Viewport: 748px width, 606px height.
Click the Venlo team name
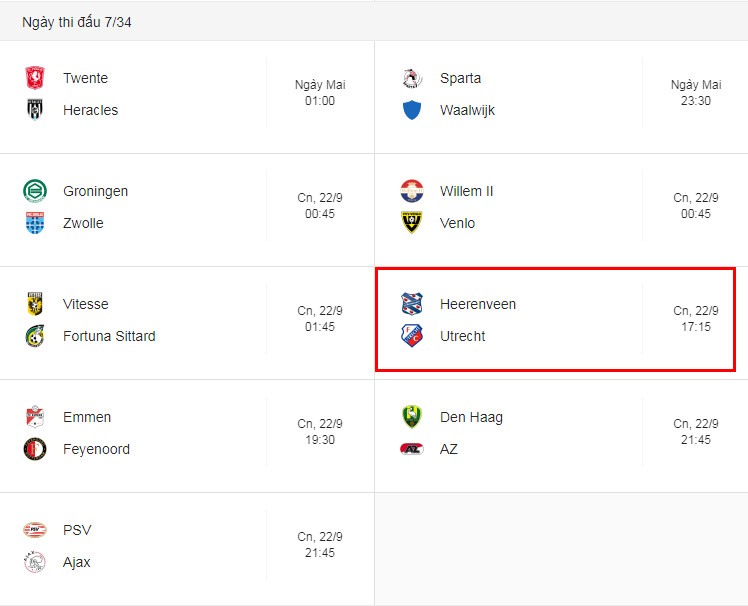tap(457, 223)
